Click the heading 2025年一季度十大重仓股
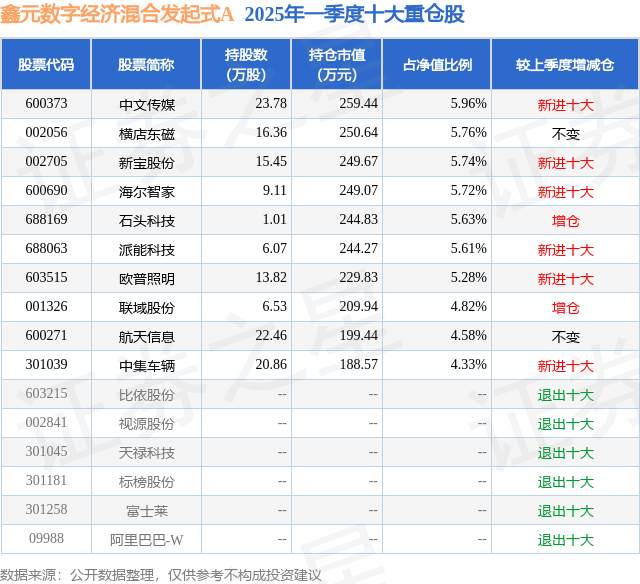The width and height of the screenshot is (640, 584). 355,15
